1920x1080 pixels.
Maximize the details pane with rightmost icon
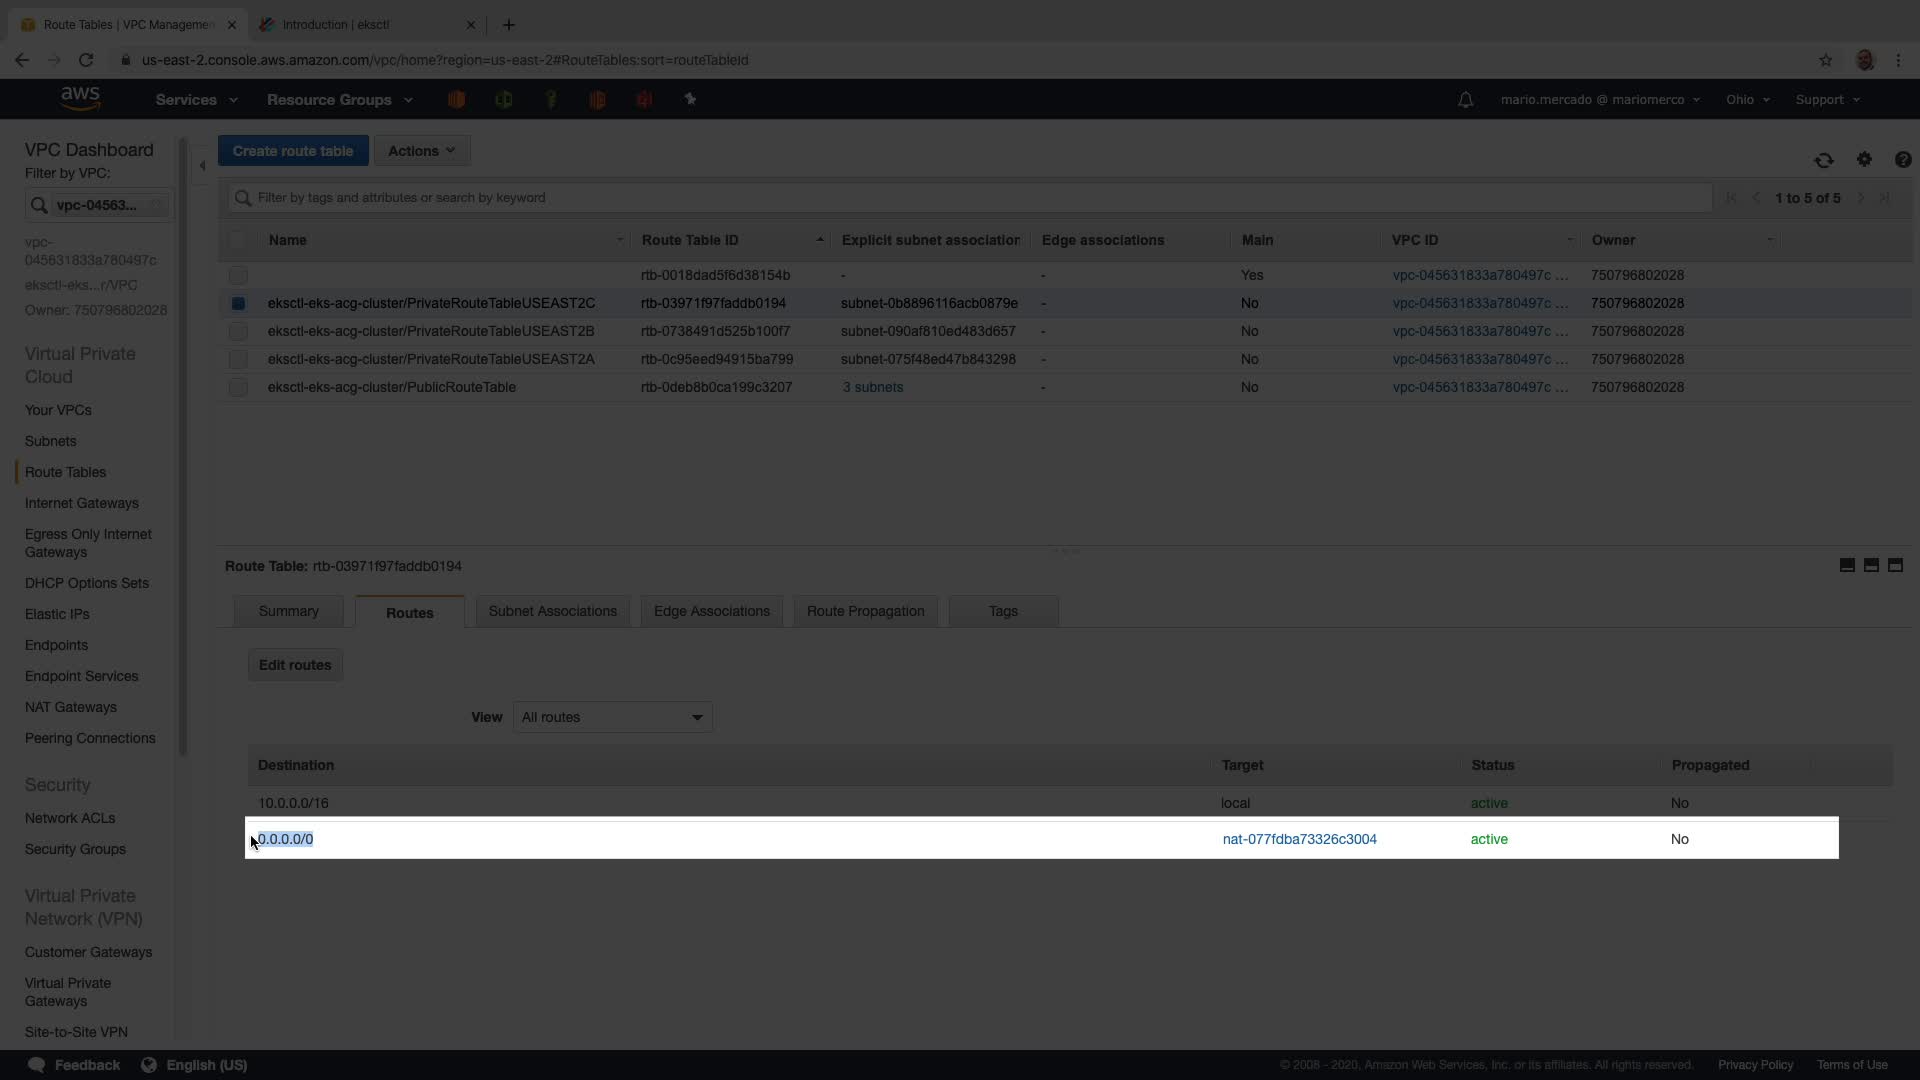[1895, 565]
